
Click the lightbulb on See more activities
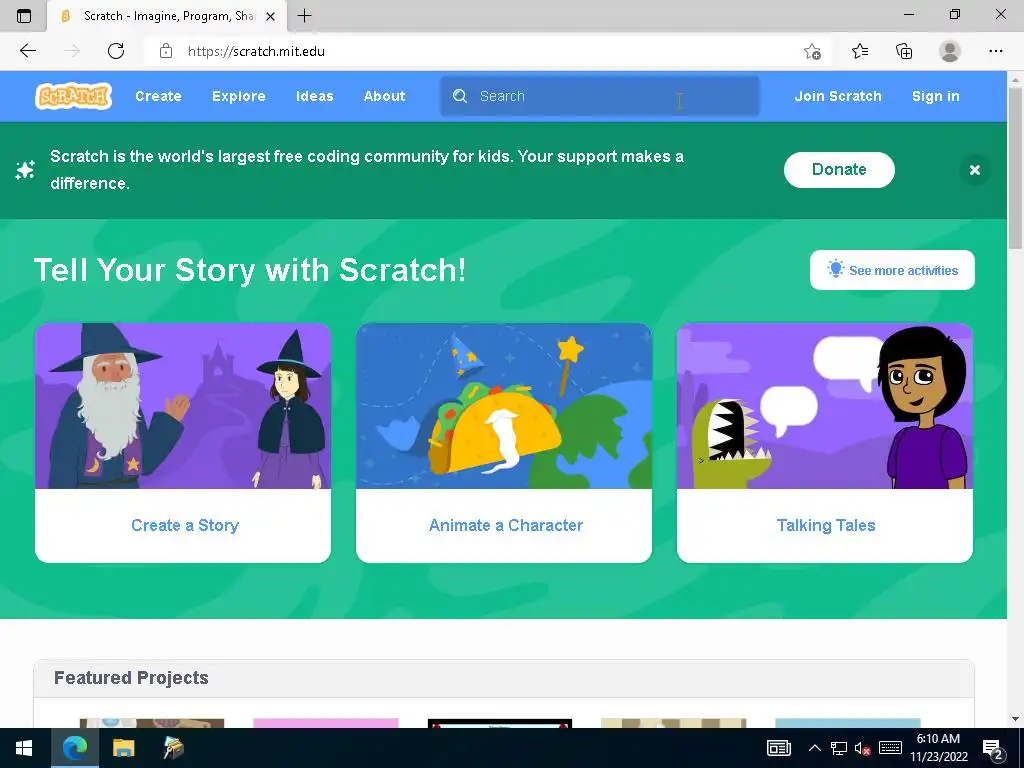[835, 268]
